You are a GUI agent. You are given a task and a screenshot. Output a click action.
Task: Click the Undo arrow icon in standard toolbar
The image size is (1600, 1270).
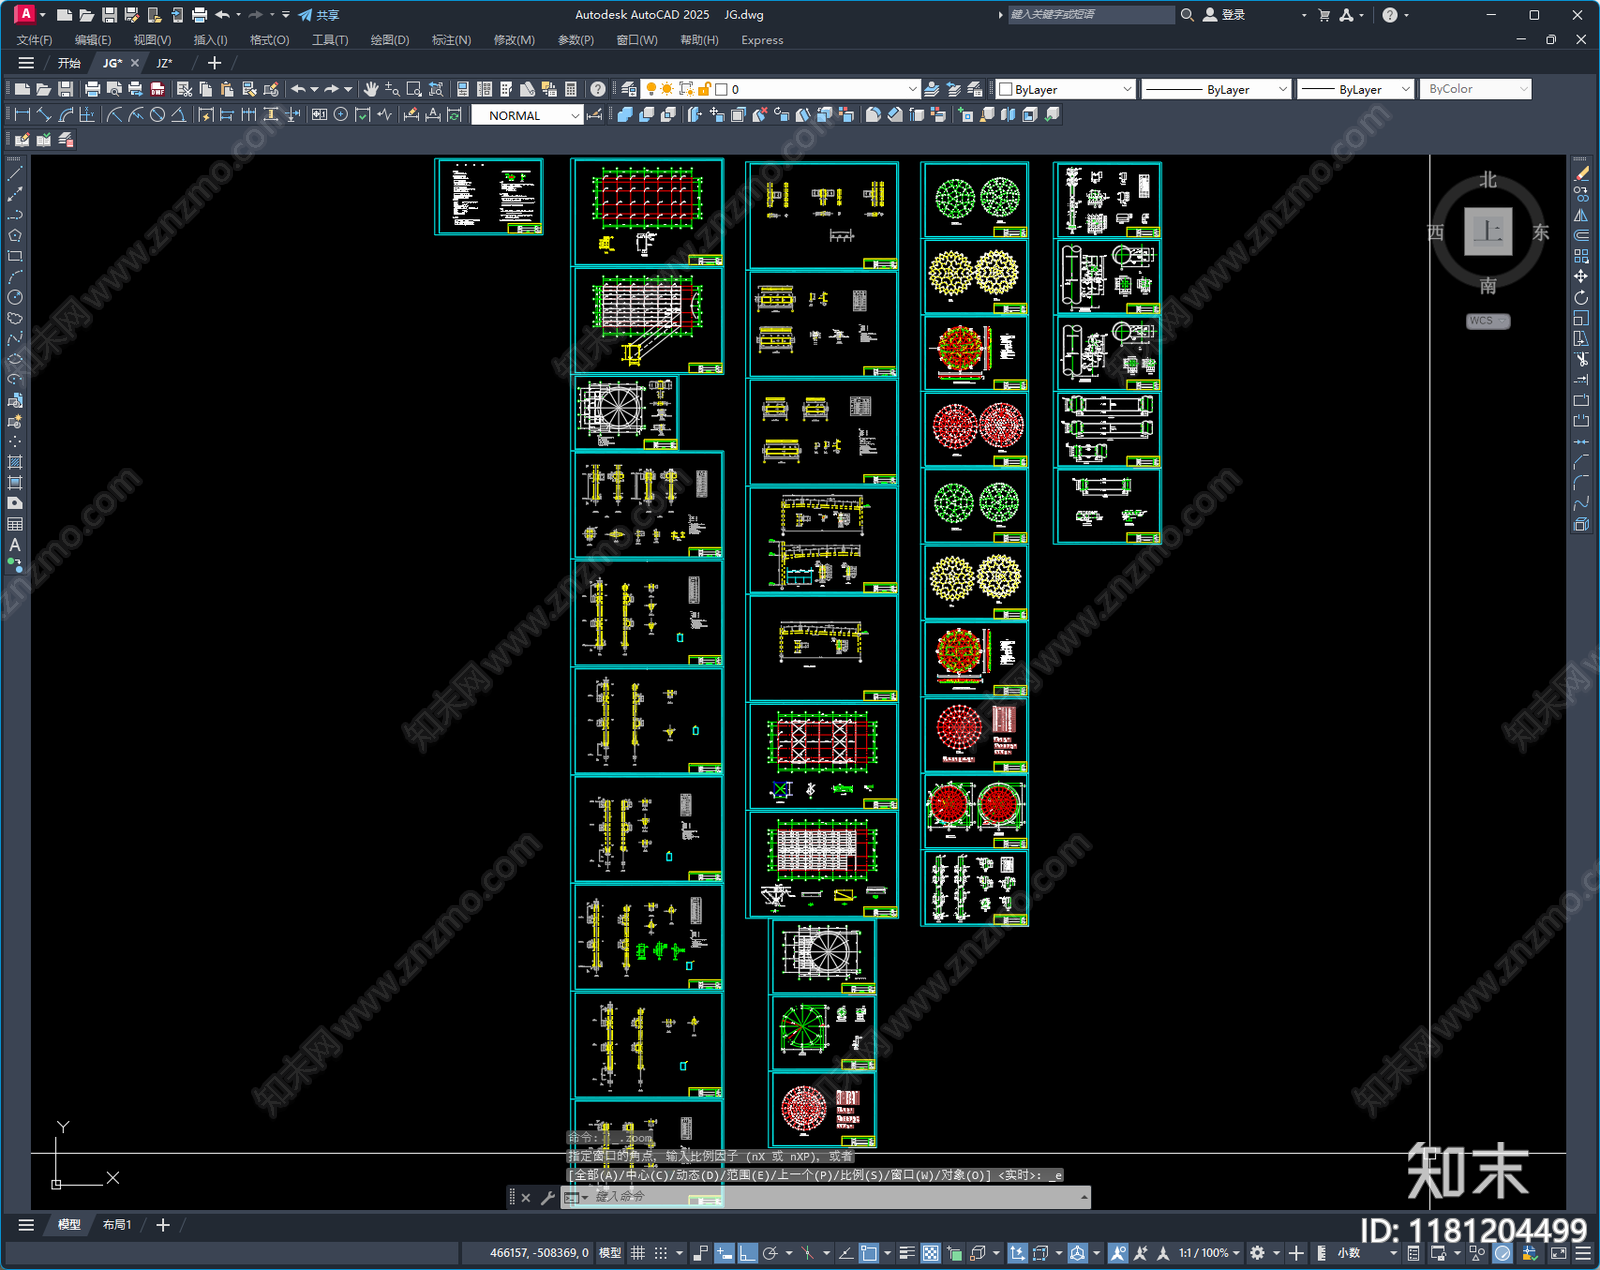pyautogui.click(x=298, y=89)
